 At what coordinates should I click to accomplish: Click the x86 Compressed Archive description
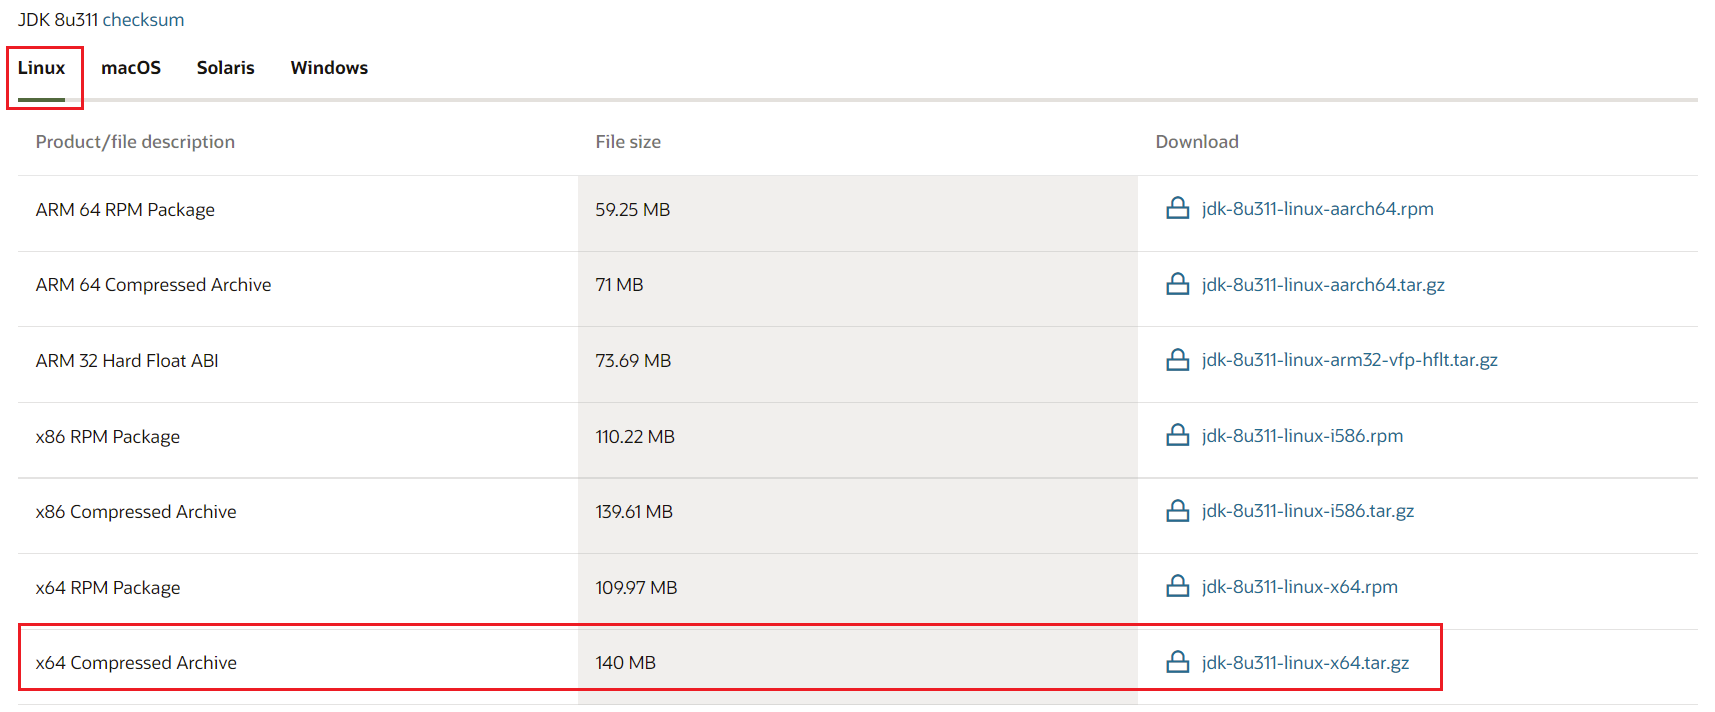click(136, 512)
